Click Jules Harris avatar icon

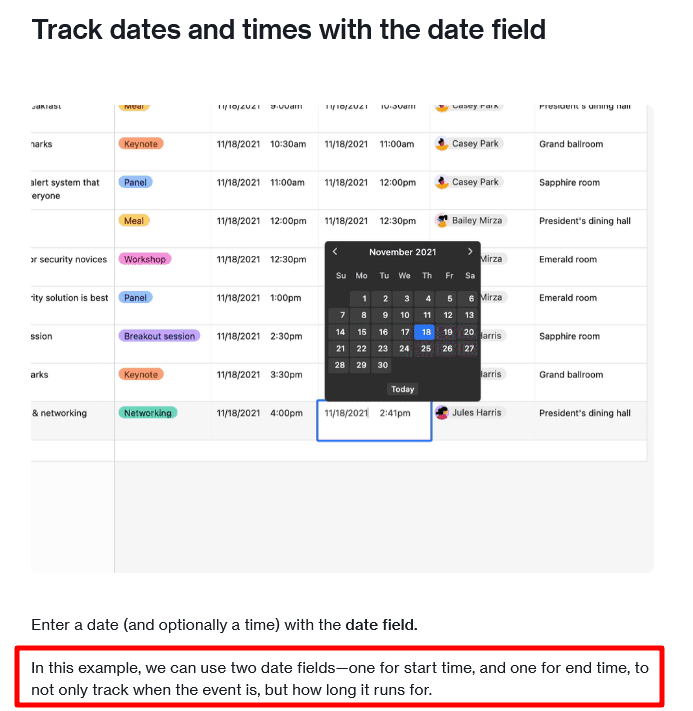point(442,413)
